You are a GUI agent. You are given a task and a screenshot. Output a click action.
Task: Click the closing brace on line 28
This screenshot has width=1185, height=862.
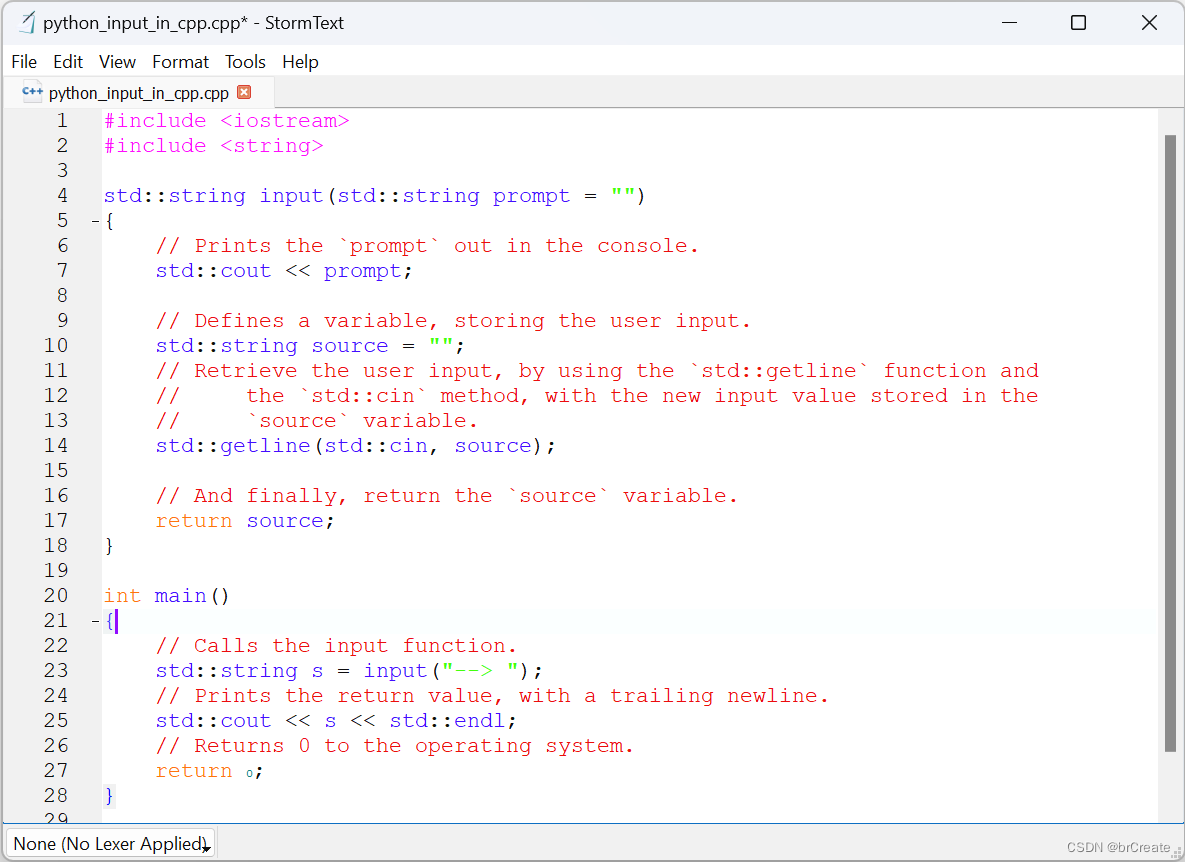point(110,796)
